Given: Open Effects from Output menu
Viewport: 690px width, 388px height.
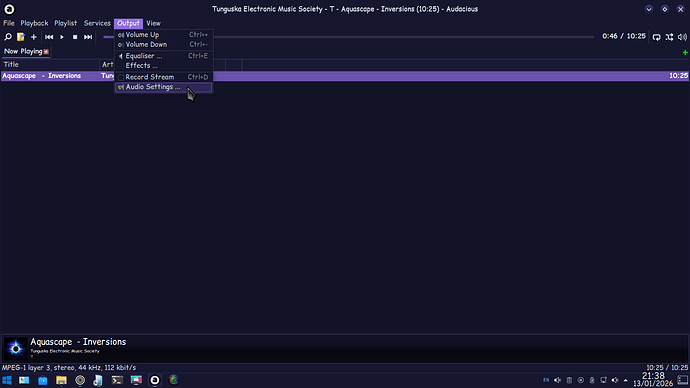Looking at the screenshot, I should tap(164, 66).
